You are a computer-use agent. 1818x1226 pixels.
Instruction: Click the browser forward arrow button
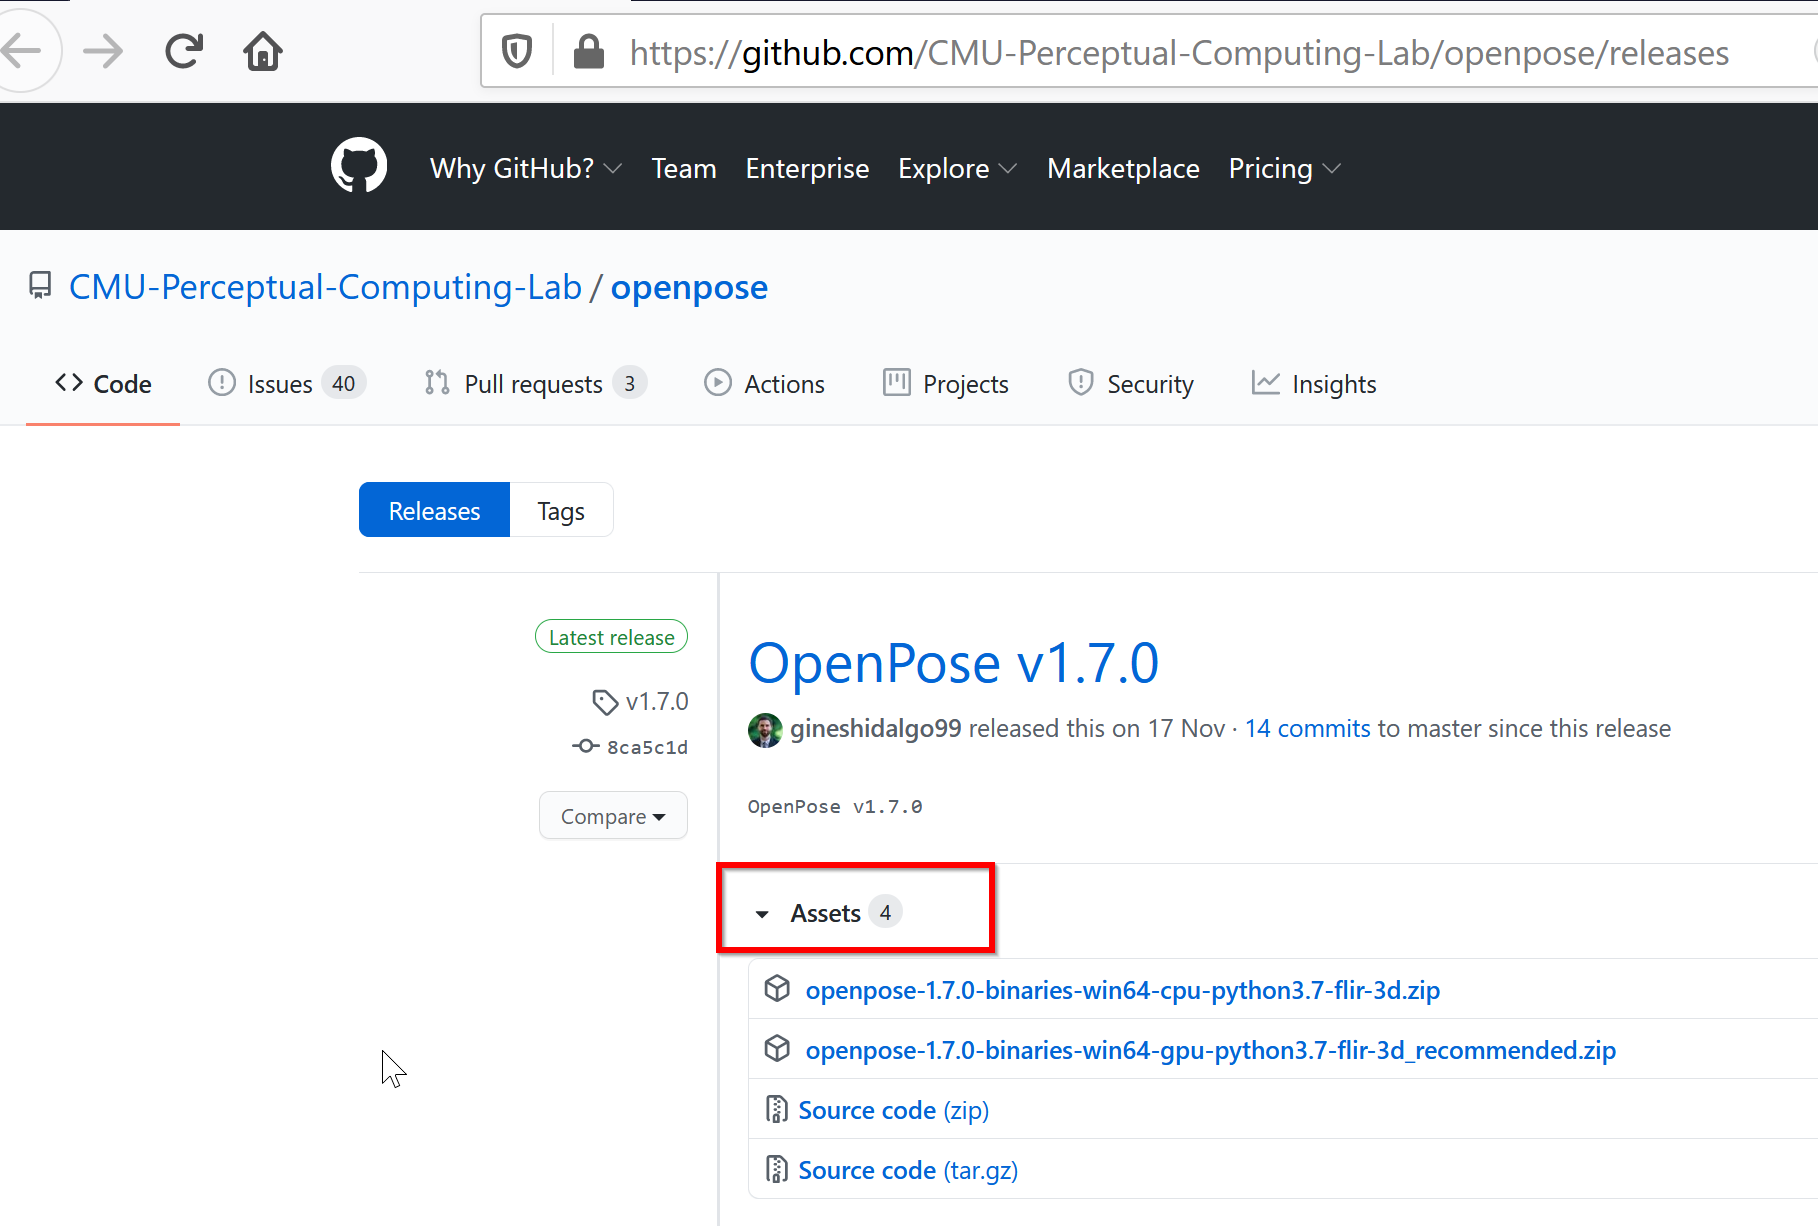103,51
